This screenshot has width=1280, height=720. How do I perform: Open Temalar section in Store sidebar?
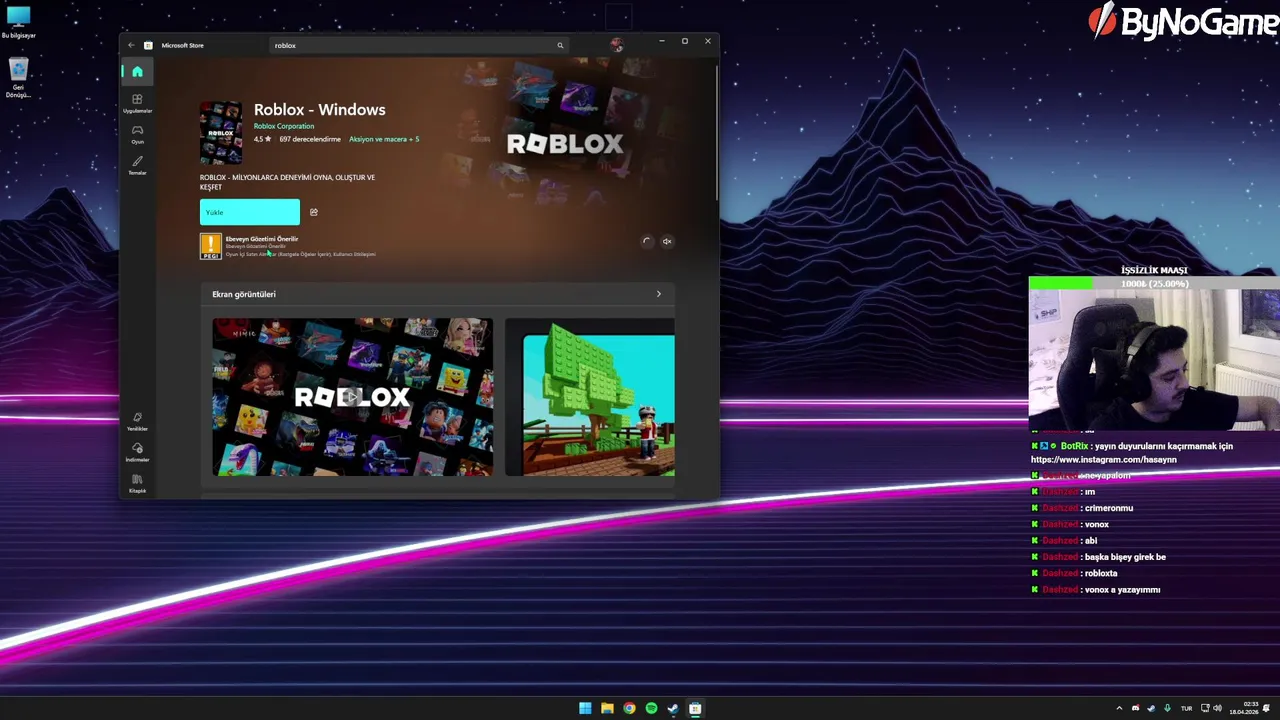(x=137, y=165)
